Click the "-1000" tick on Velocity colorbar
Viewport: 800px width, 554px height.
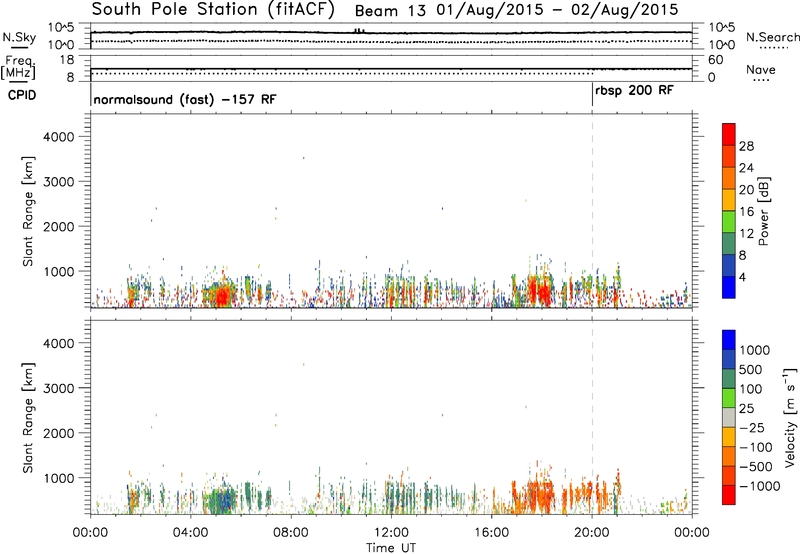pyautogui.click(x=760, y=486)
